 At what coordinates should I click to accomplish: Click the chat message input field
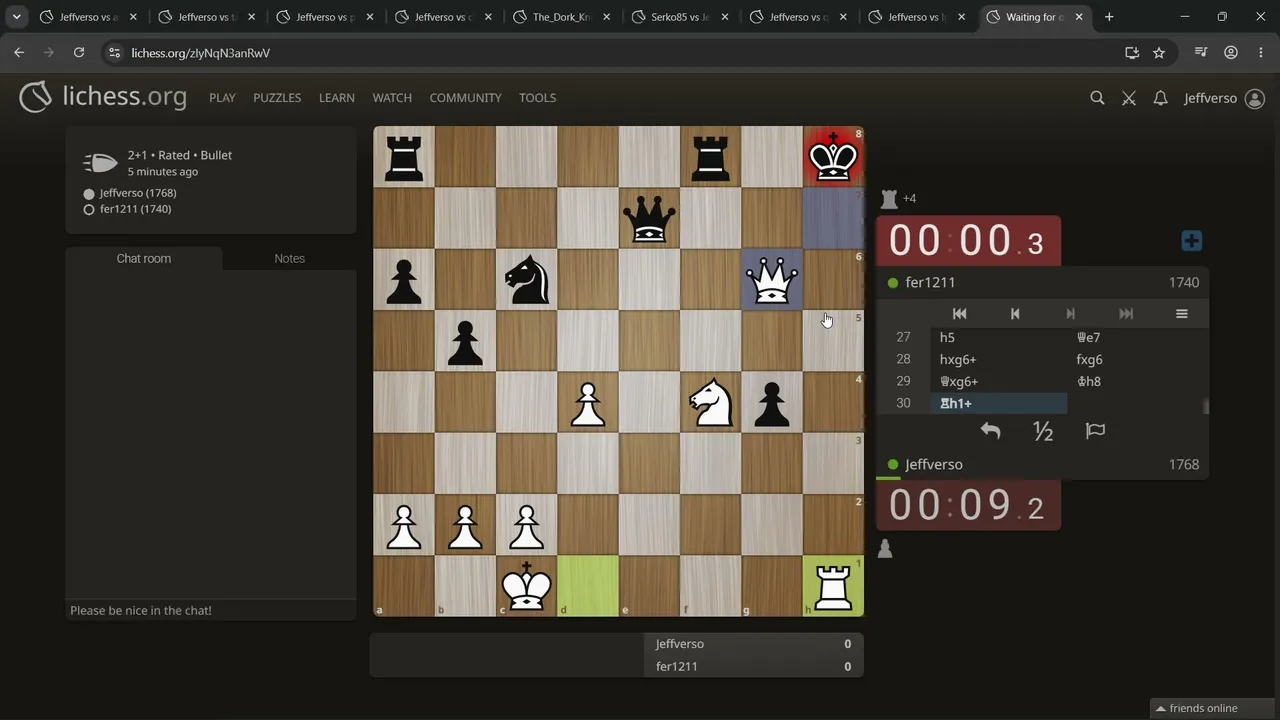pos(211,610)
